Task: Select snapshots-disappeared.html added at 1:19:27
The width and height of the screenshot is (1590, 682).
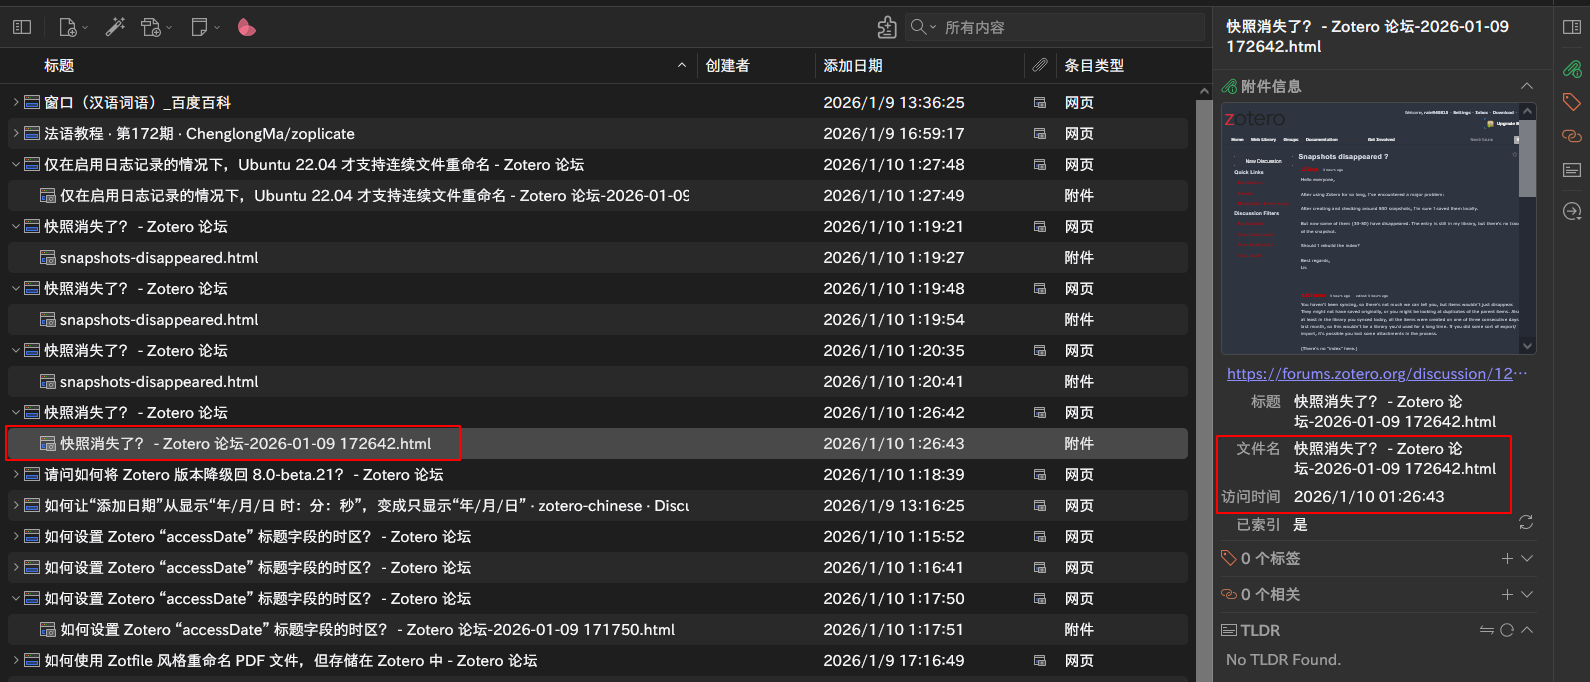Action: click(598, 257)
